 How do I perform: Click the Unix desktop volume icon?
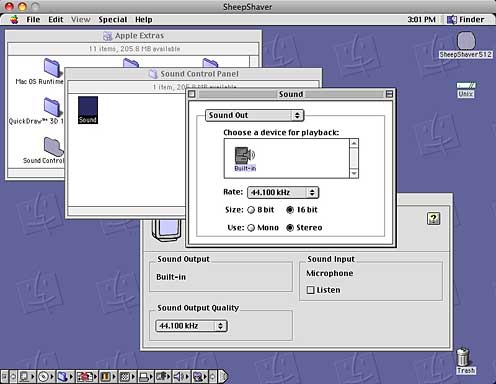click(x=466, y=90)
